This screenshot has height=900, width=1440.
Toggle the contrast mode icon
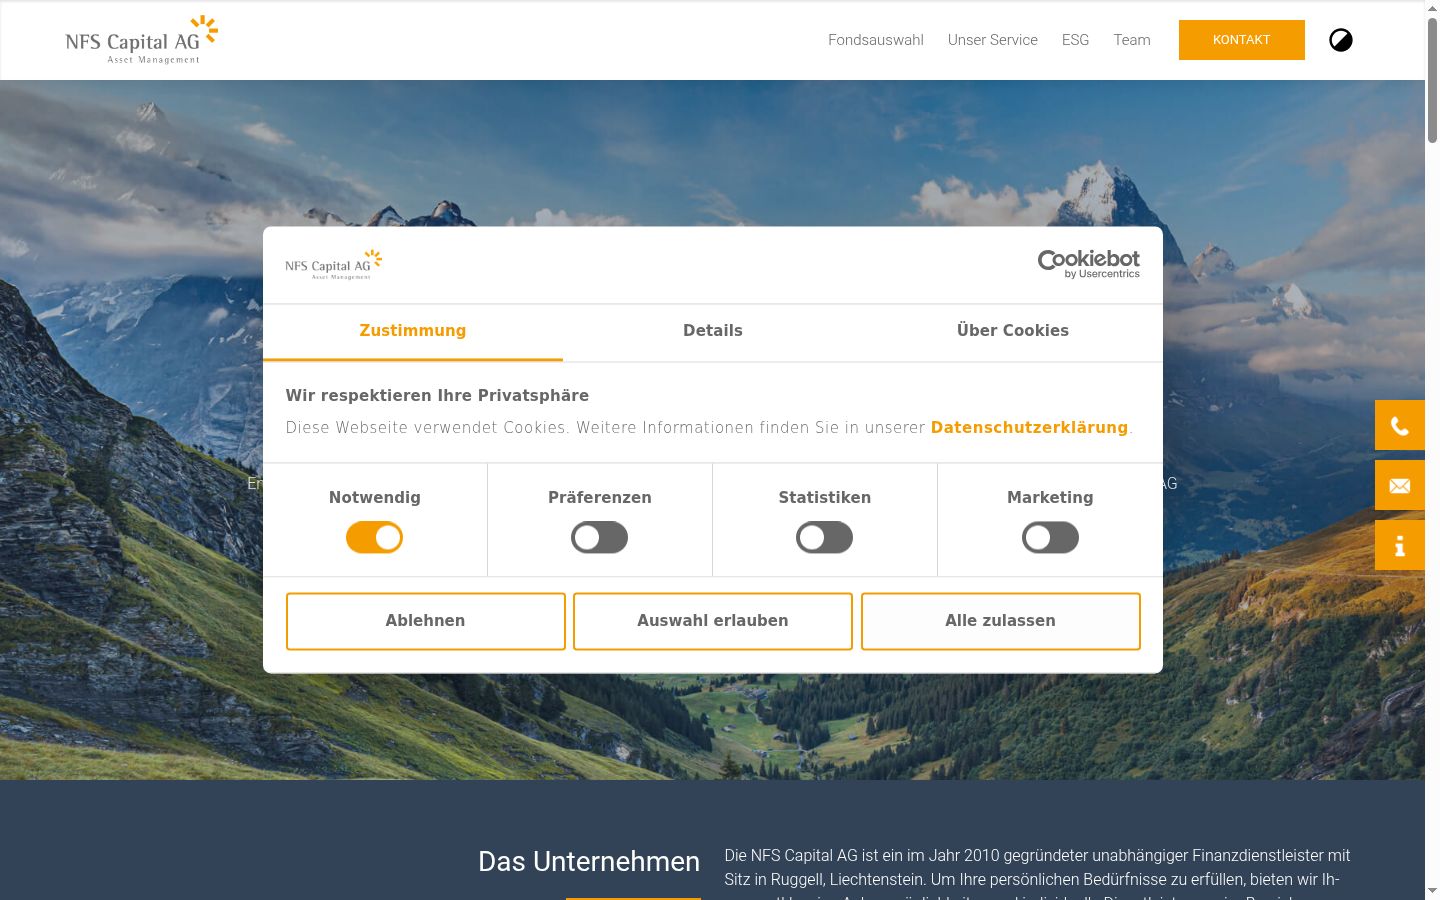[1341, 40]
